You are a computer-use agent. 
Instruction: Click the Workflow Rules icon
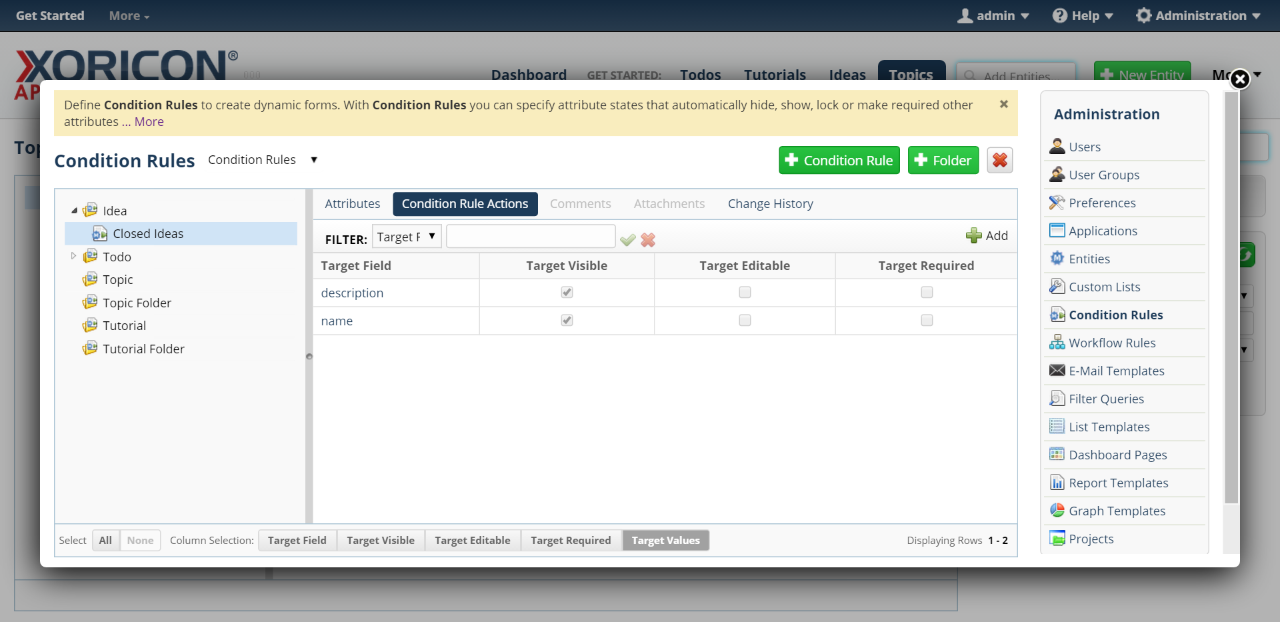(x=1057, y=343)
